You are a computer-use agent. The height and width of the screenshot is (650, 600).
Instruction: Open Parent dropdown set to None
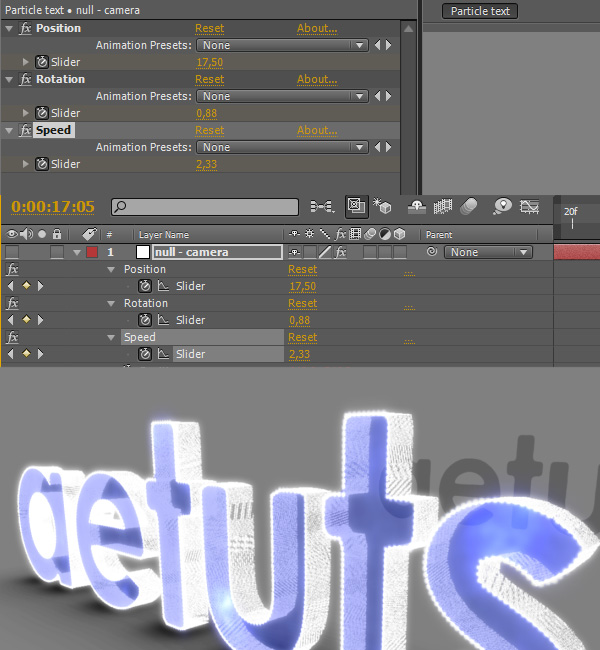point(488,252)
